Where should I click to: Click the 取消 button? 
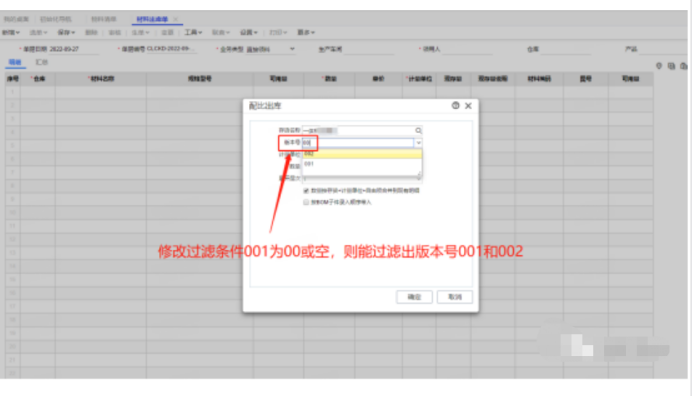point(455,297)
